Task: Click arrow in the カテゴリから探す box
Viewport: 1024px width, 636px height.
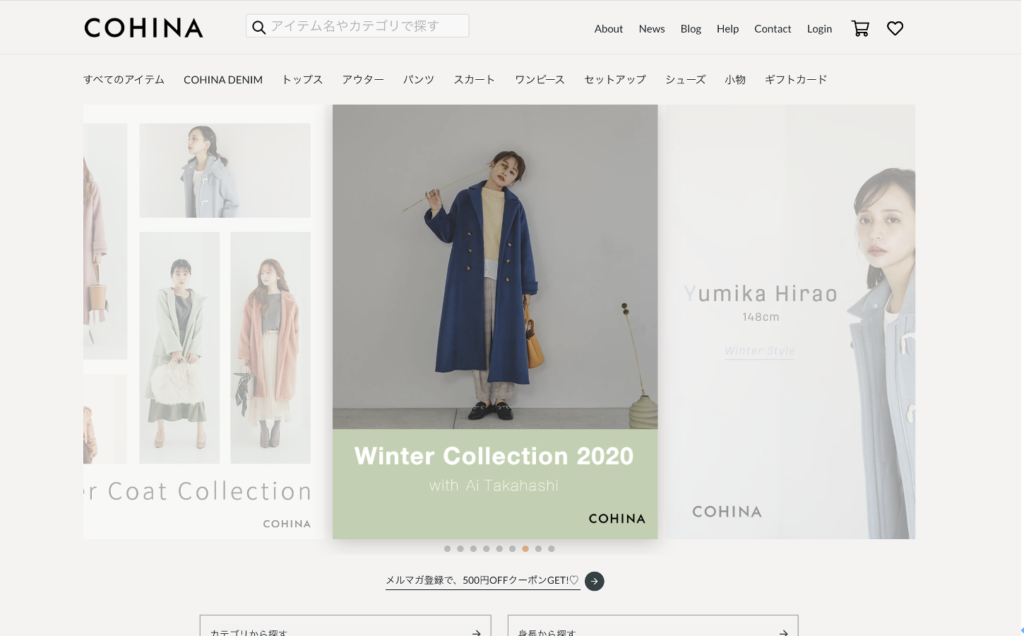Action: [476, 632]
